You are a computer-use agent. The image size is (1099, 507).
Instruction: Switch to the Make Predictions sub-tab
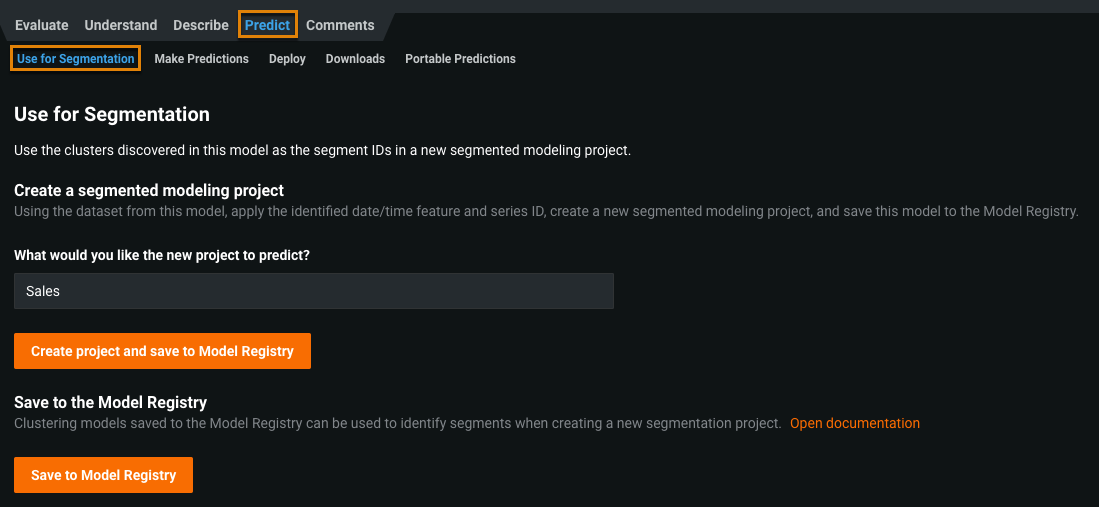point(201,59)
